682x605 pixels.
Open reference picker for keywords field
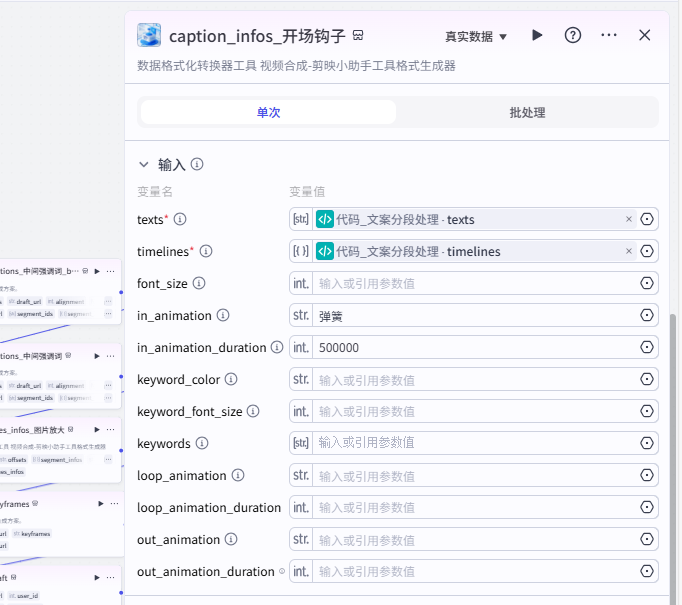(647, 443)
